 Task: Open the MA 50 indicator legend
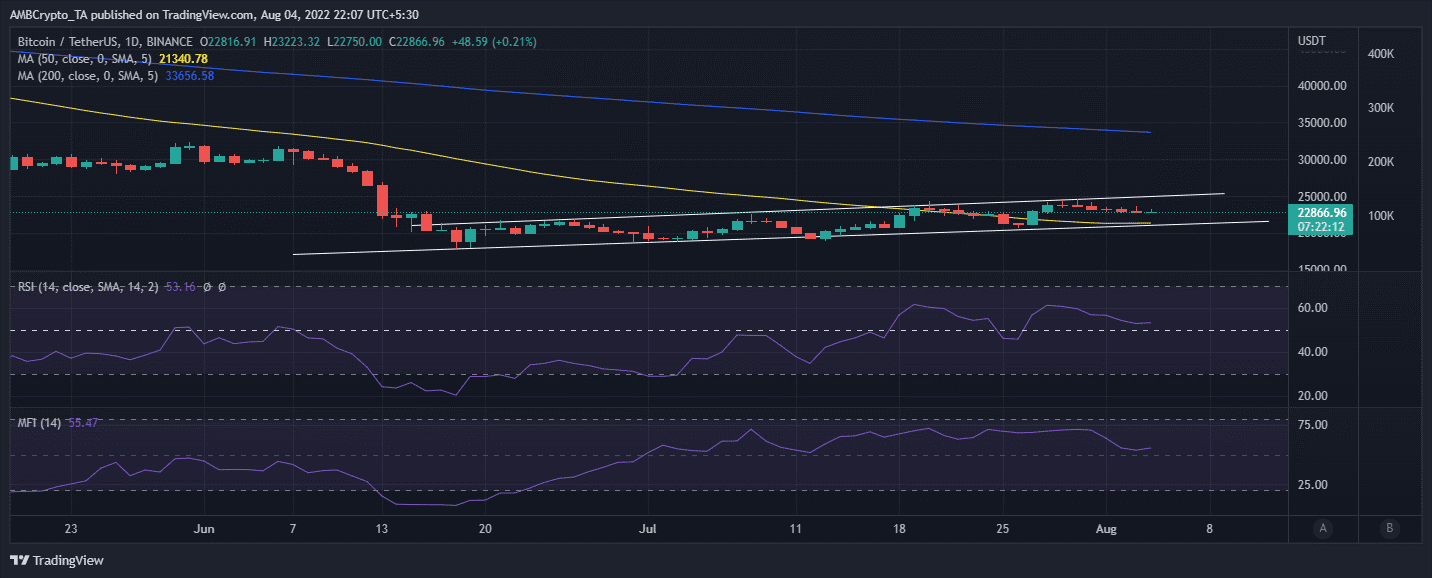(85, 59)
